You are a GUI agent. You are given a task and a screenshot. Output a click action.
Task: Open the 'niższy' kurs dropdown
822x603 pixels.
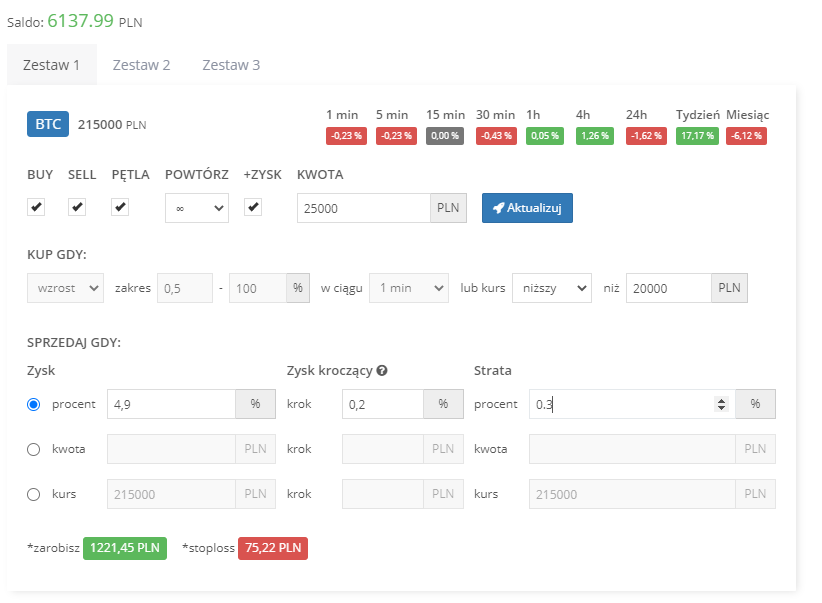tap(551, 288)
